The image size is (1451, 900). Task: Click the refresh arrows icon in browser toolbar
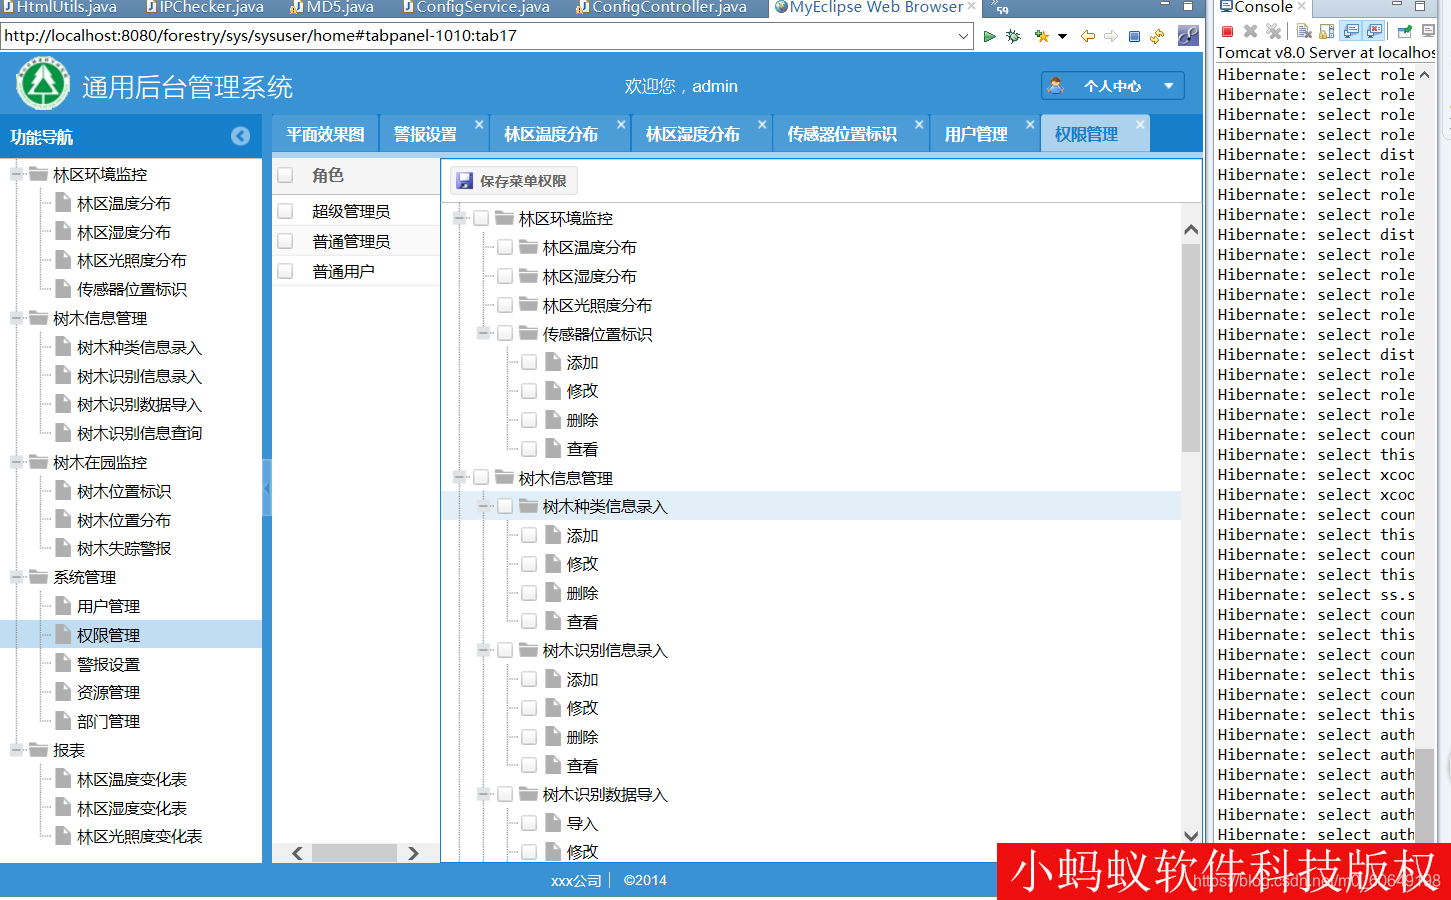(x=1157, y=36)
